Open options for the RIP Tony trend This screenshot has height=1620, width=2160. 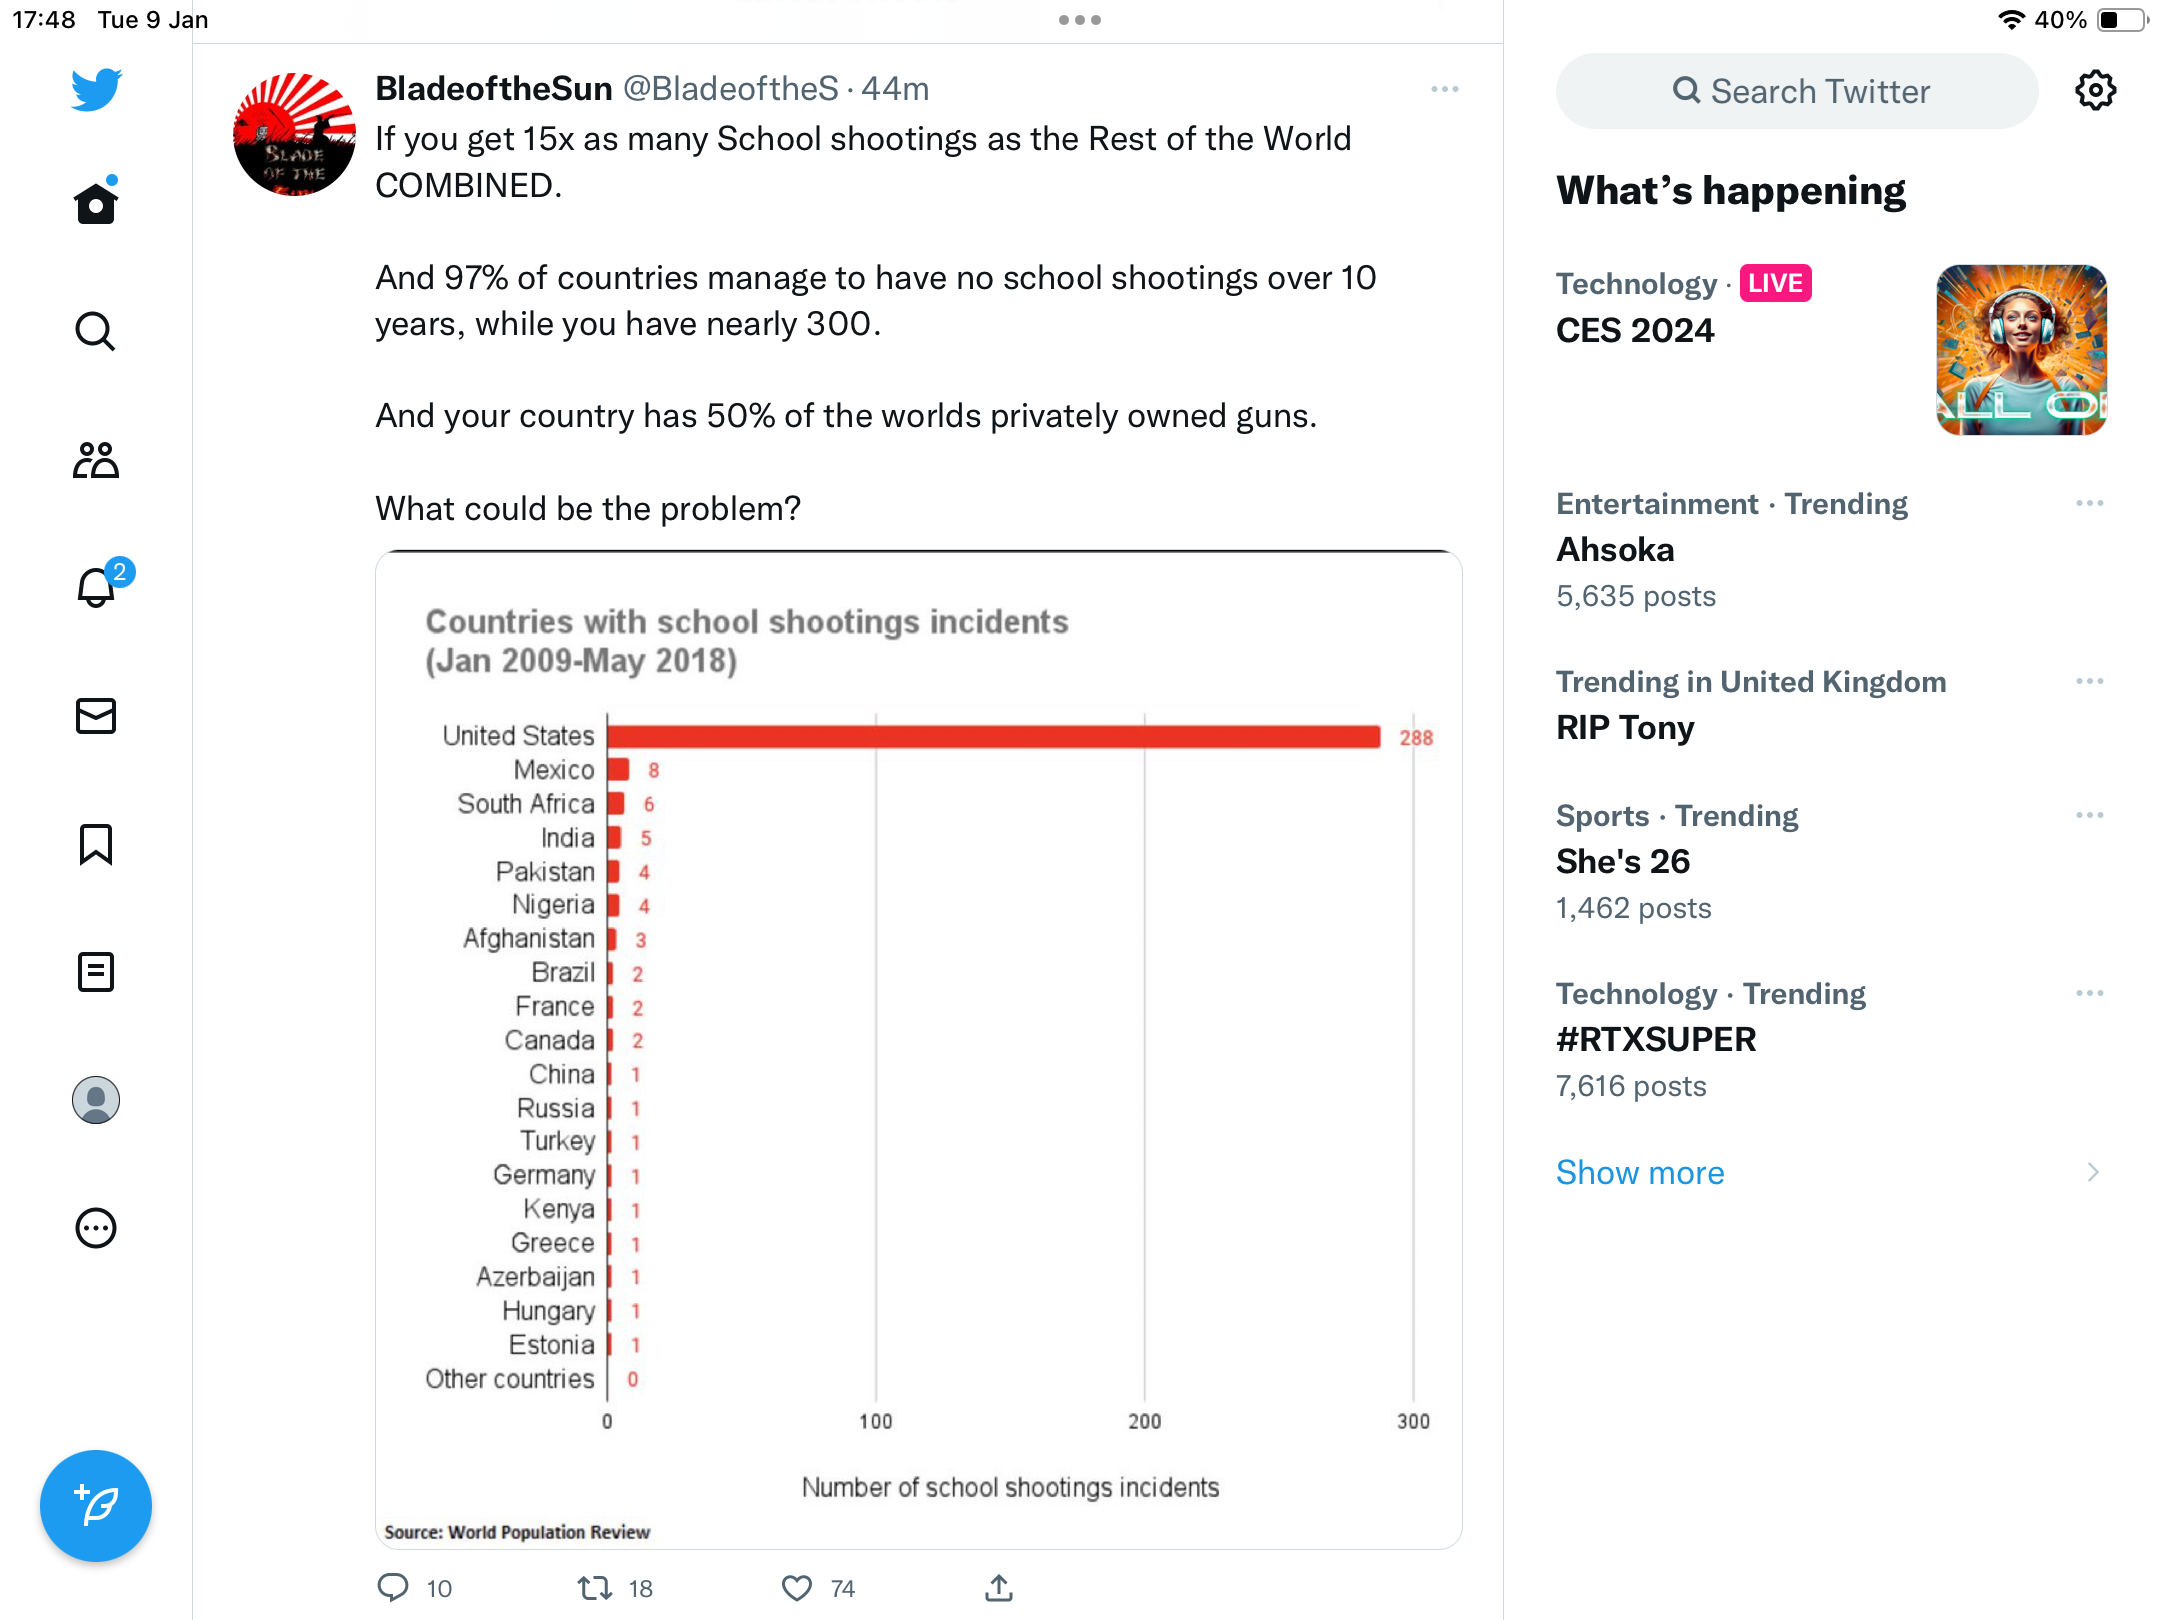[2090, 681]
